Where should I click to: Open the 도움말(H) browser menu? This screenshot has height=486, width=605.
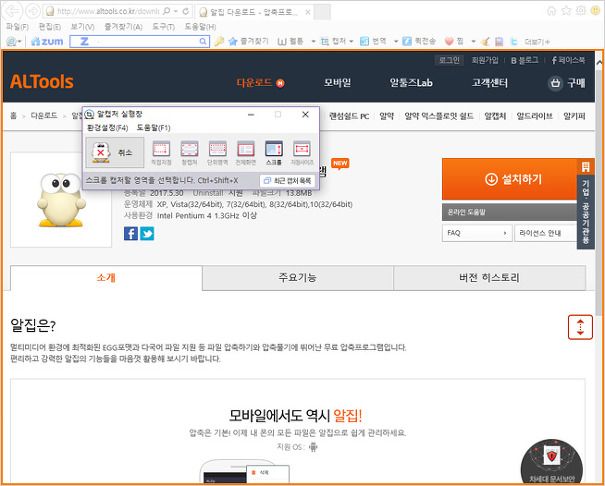click(x=200, y=27)
